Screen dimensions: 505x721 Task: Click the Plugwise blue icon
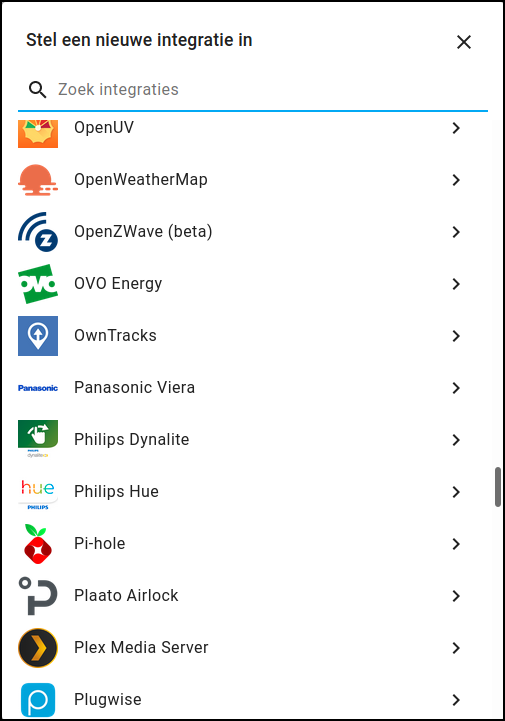tap(38, 700)
